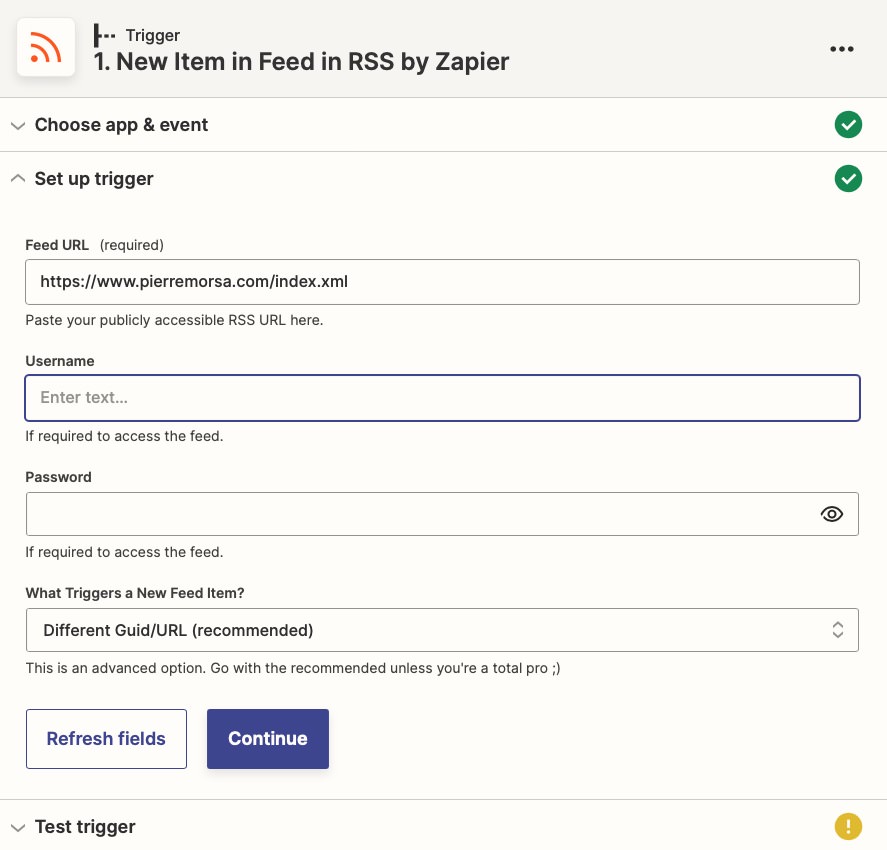The image size is (887, 850).
Task: Click the Continue button
Action: tap(268, 739)
